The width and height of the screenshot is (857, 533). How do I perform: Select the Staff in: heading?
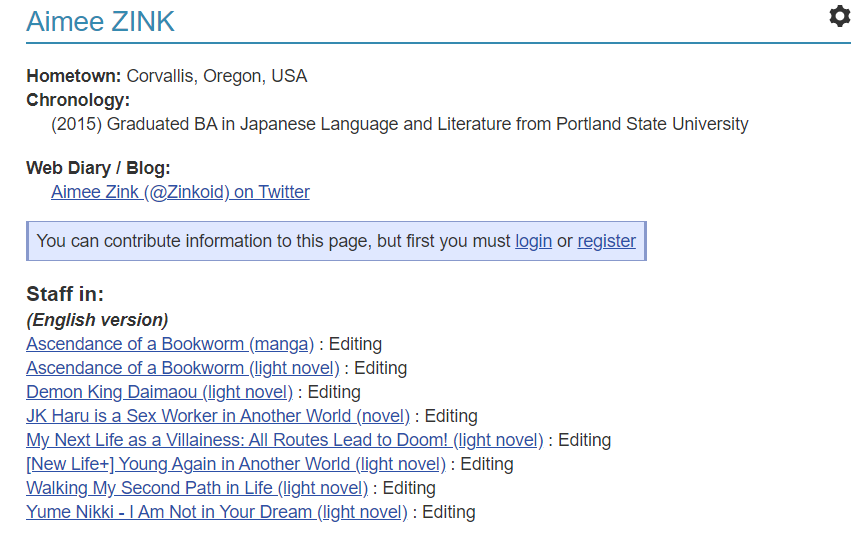pos(65,294)
